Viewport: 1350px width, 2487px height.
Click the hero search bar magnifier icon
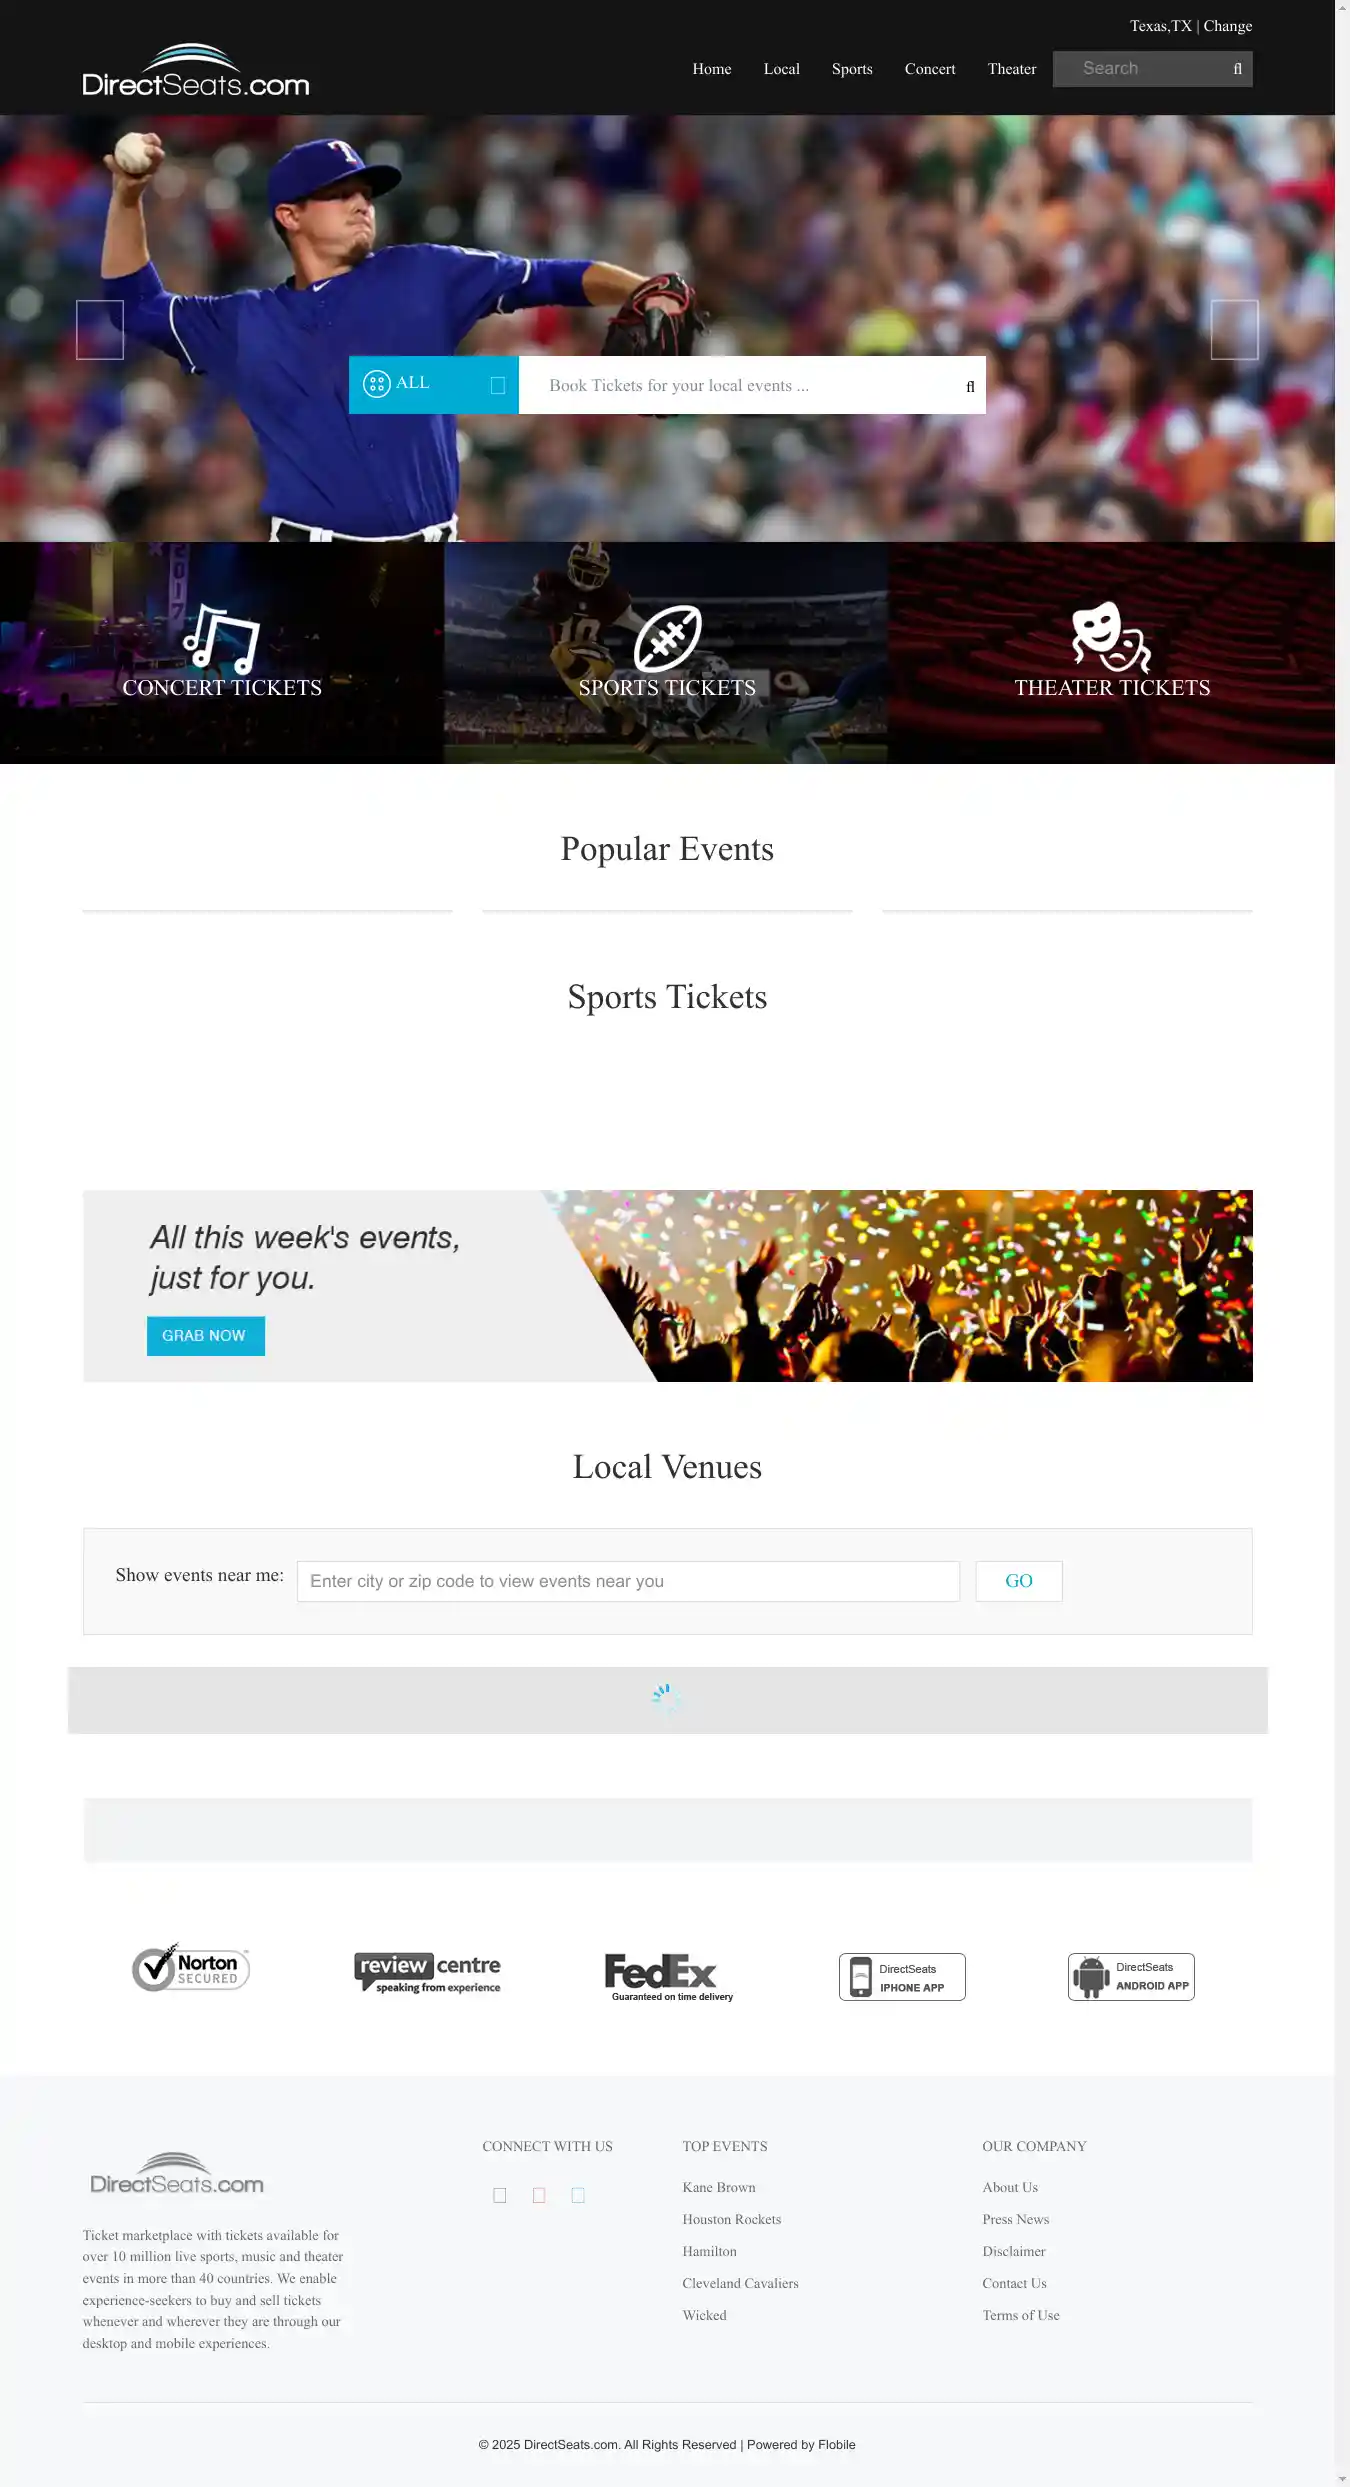pos(970,387)
